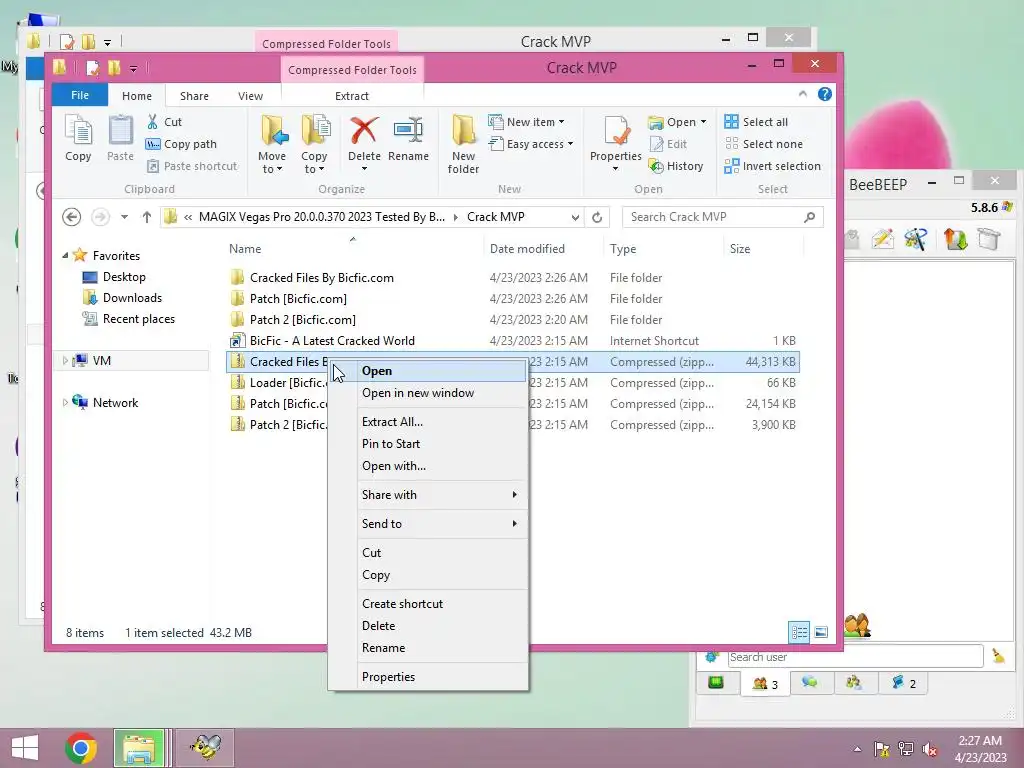Expand the VM tree node
This screenshot has height=768, width=1024.
tap(65, 360)
